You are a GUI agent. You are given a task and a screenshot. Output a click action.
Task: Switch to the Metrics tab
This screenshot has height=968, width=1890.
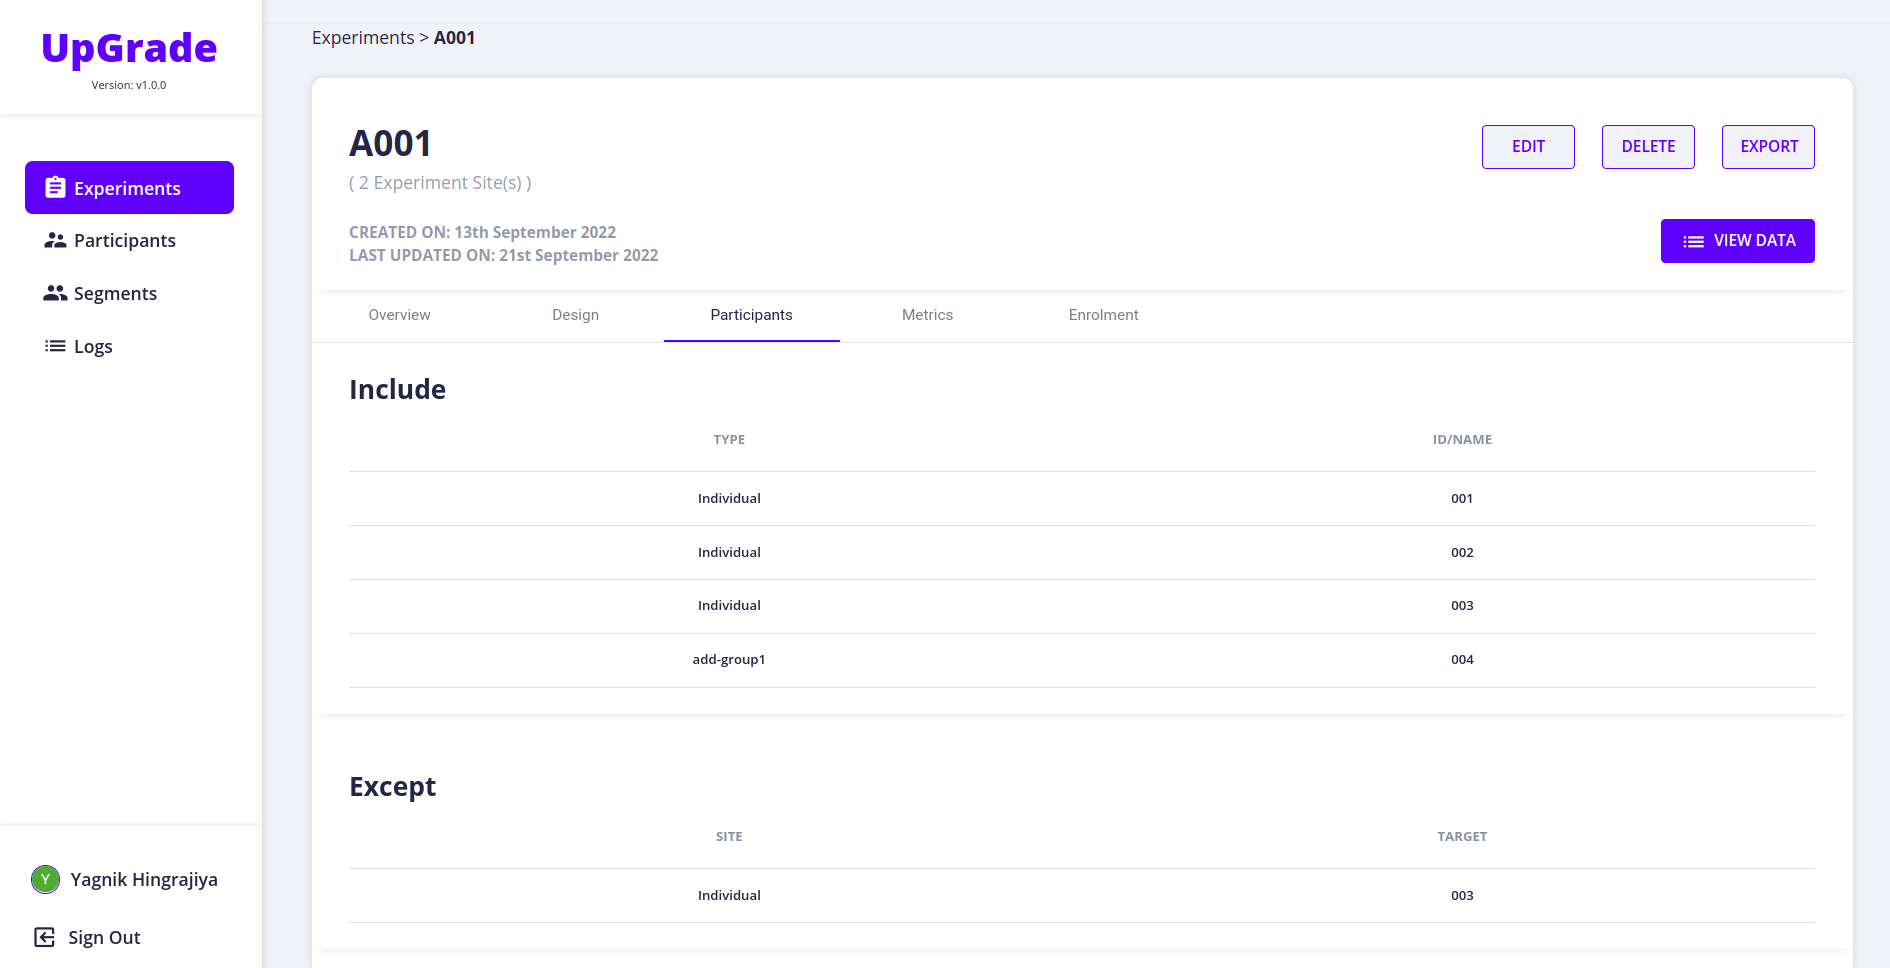click(x=927, y=315)
